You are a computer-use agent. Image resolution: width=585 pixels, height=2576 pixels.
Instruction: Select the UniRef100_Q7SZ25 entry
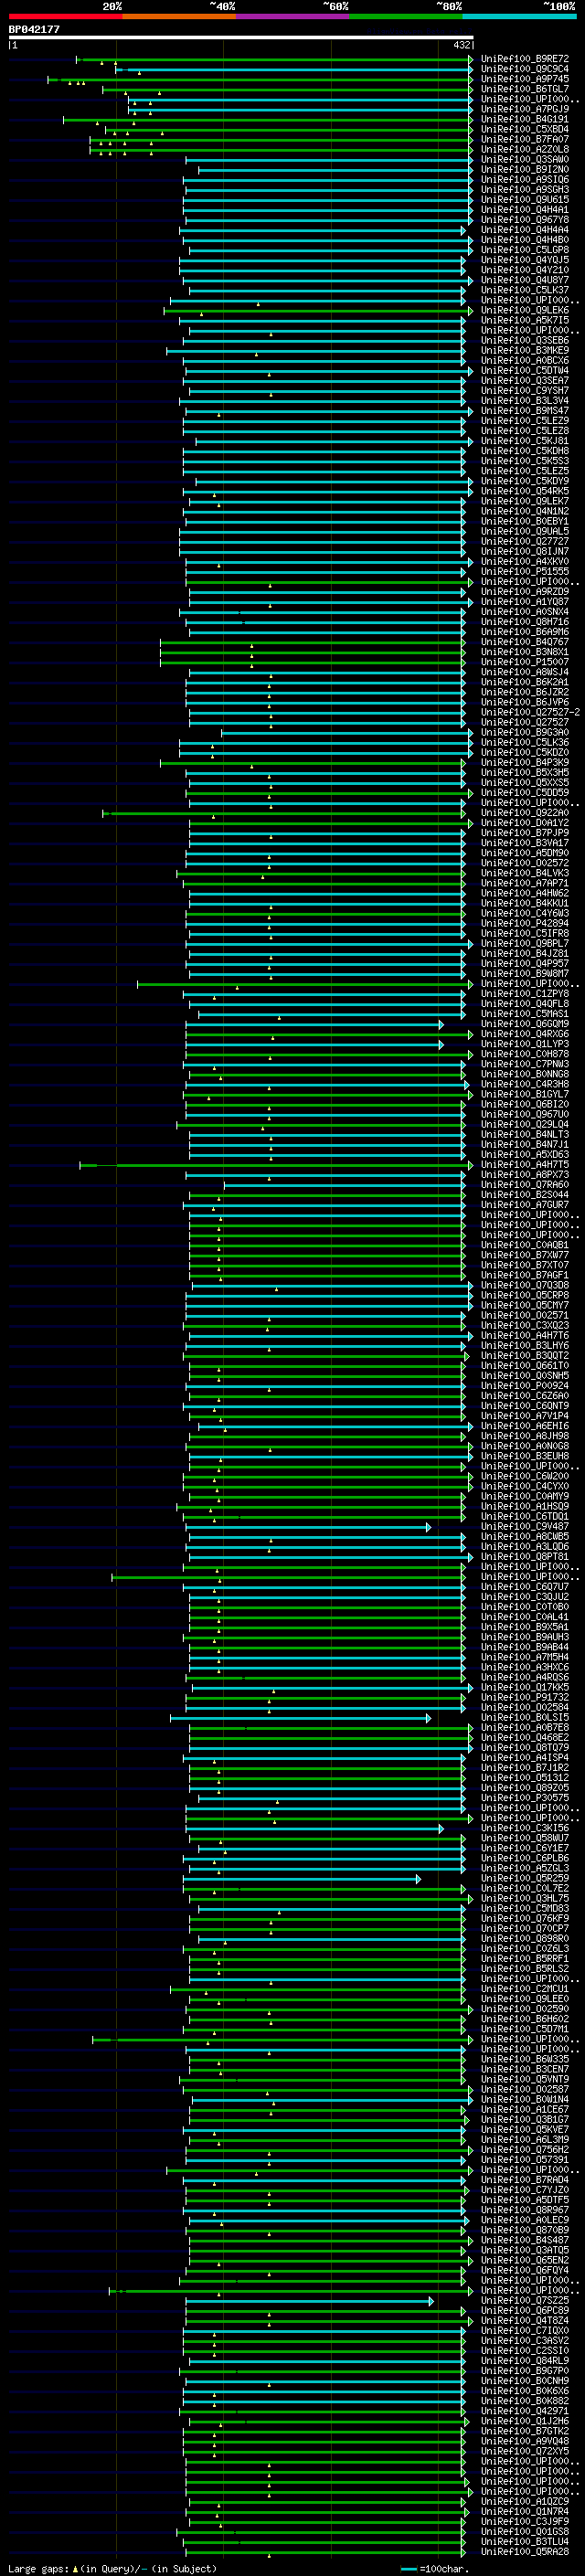point(524,2300)
